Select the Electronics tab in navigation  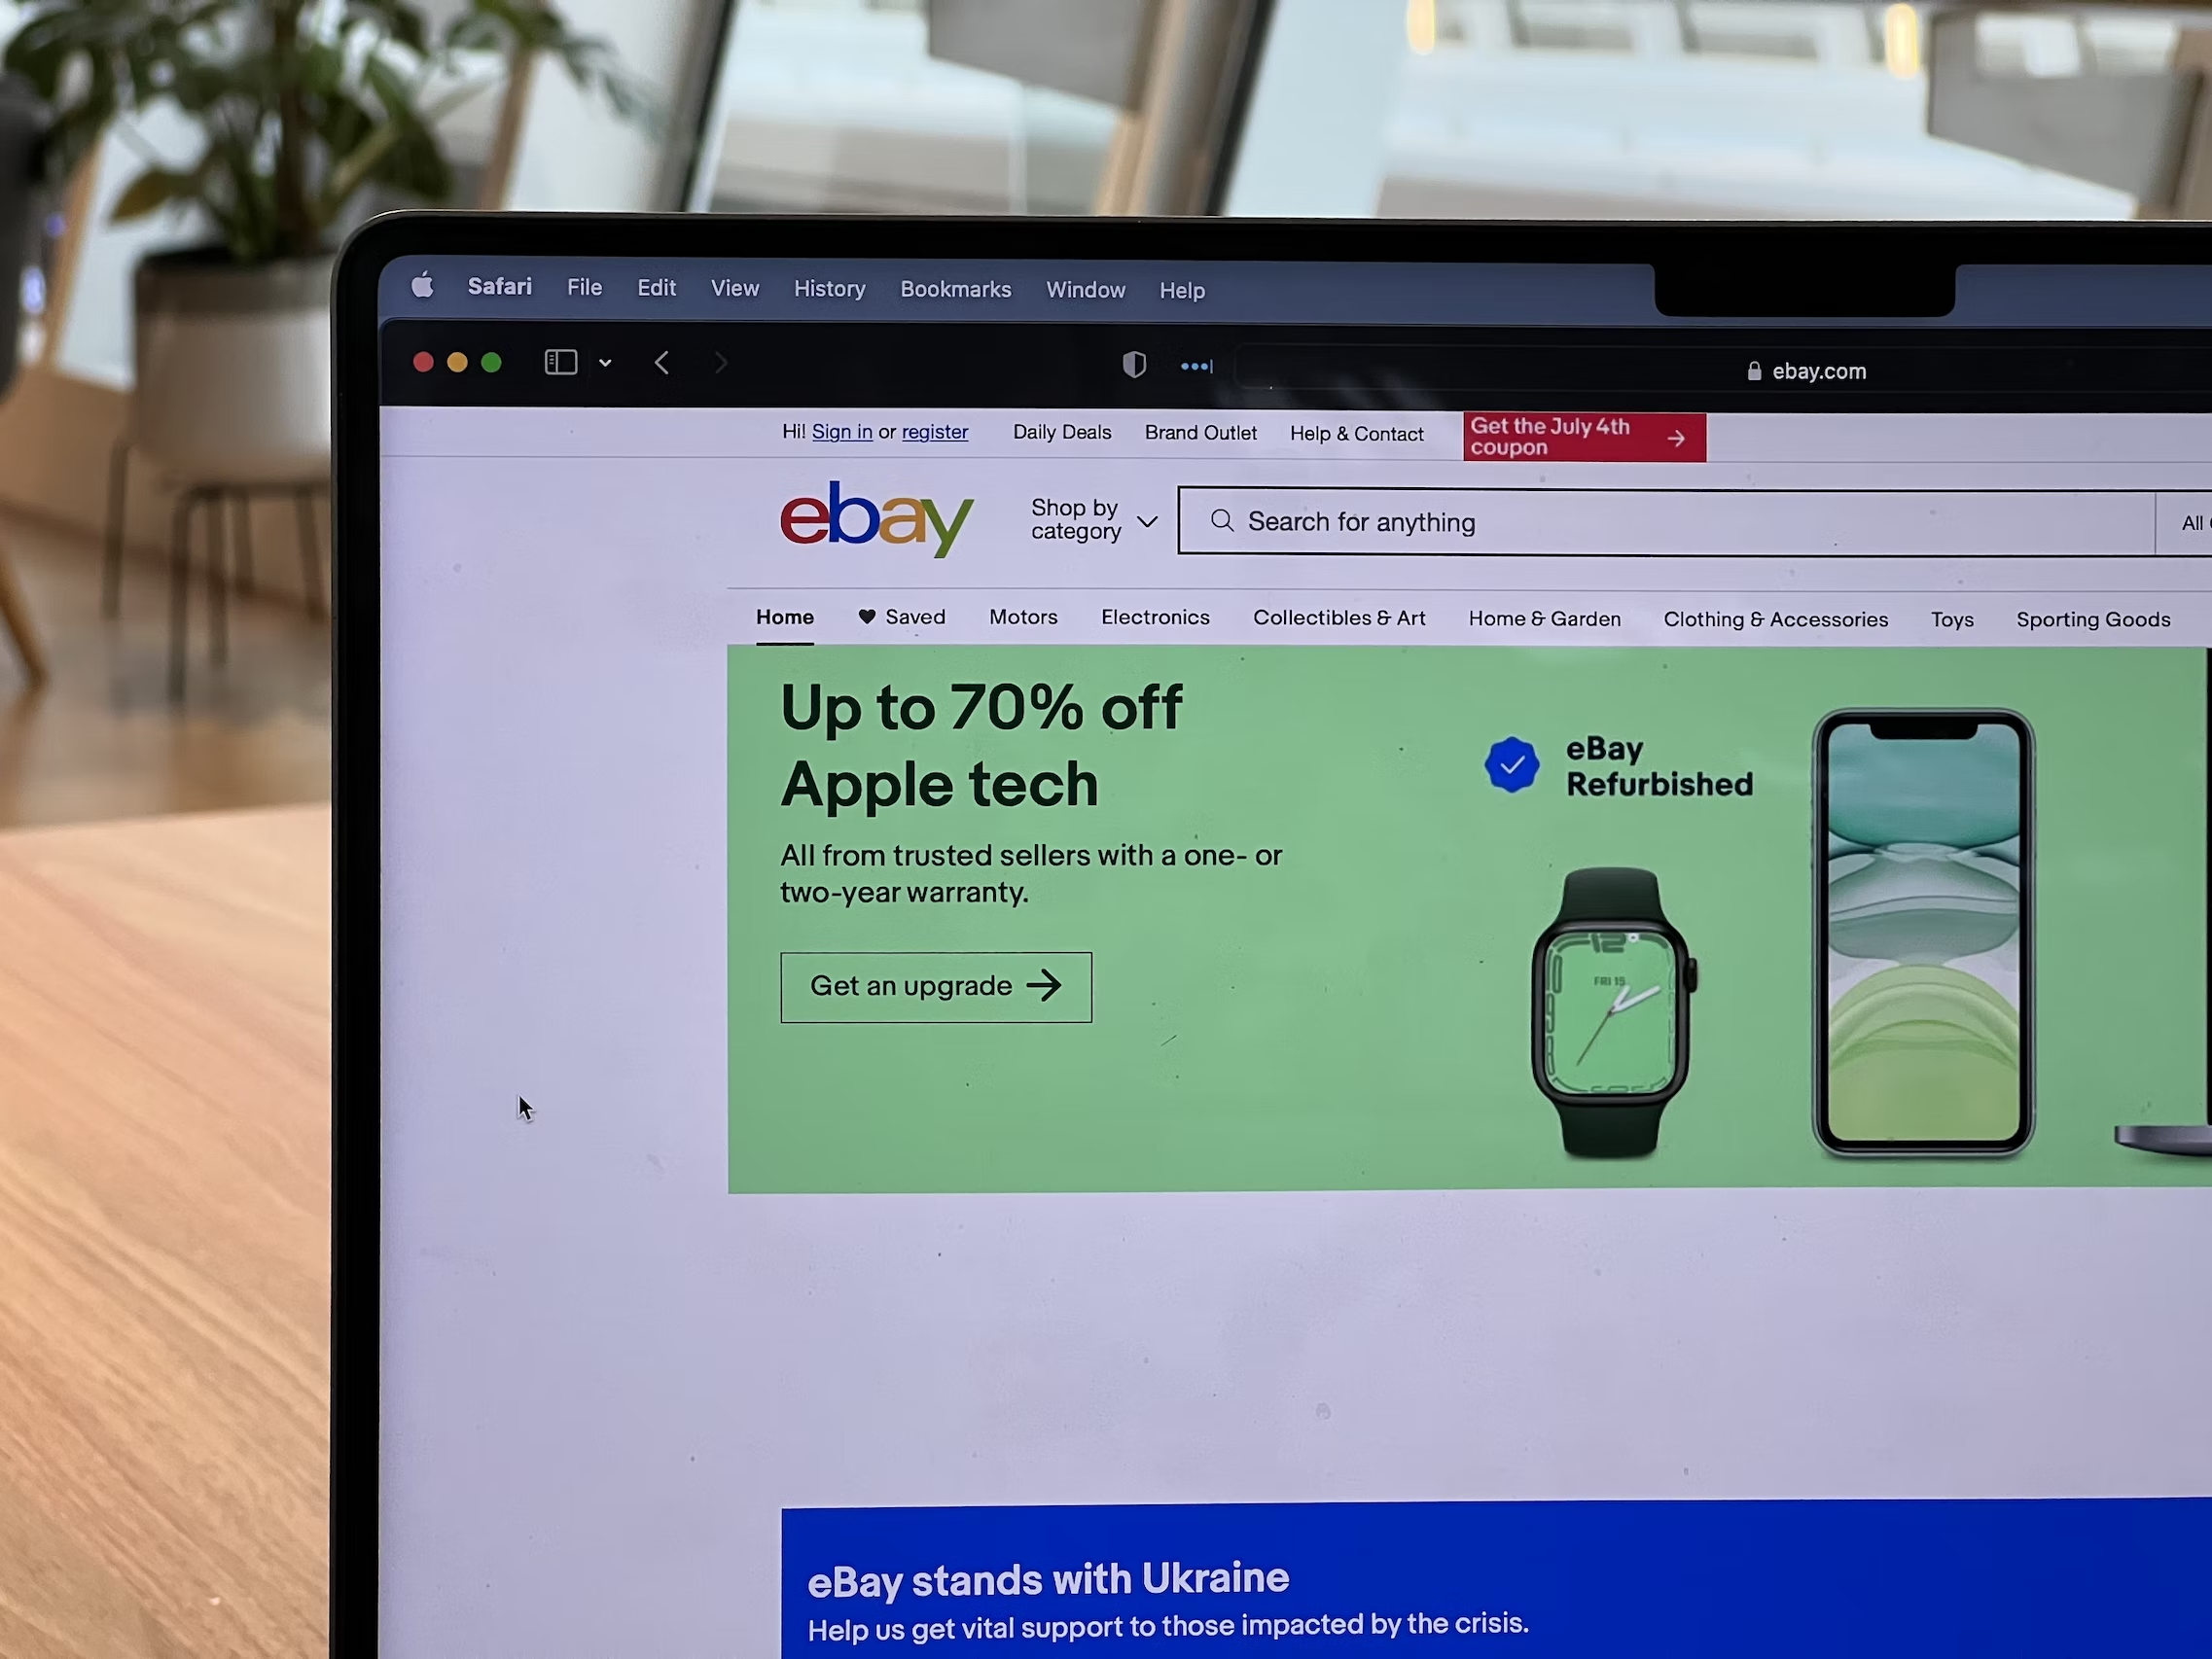point(1156,618)
